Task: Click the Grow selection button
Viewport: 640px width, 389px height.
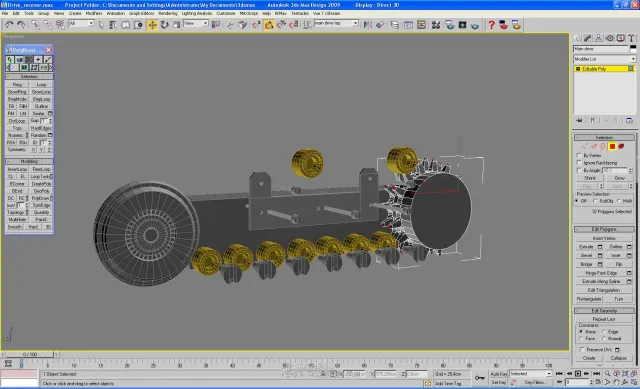Action: pos(619,178)
